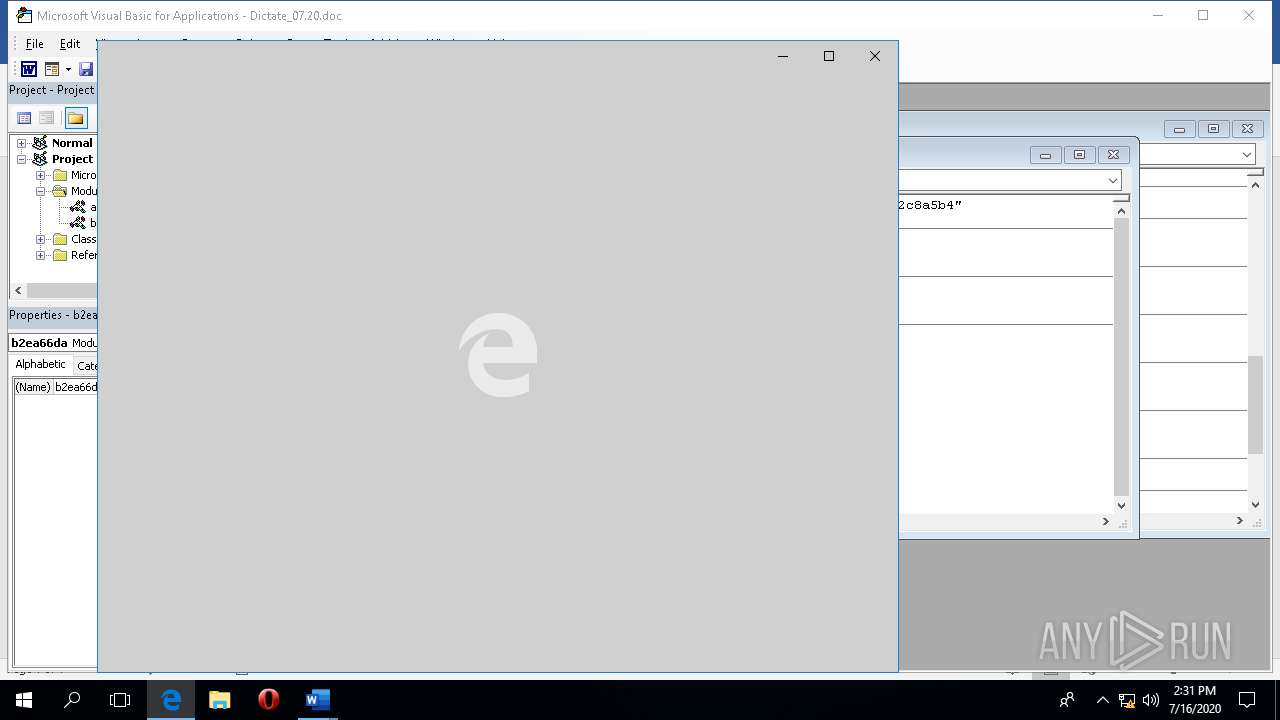Open the b2ea66da object dropdown in Properties
The height and width of the screenshot is (720, 1280).
pos(54,343)
